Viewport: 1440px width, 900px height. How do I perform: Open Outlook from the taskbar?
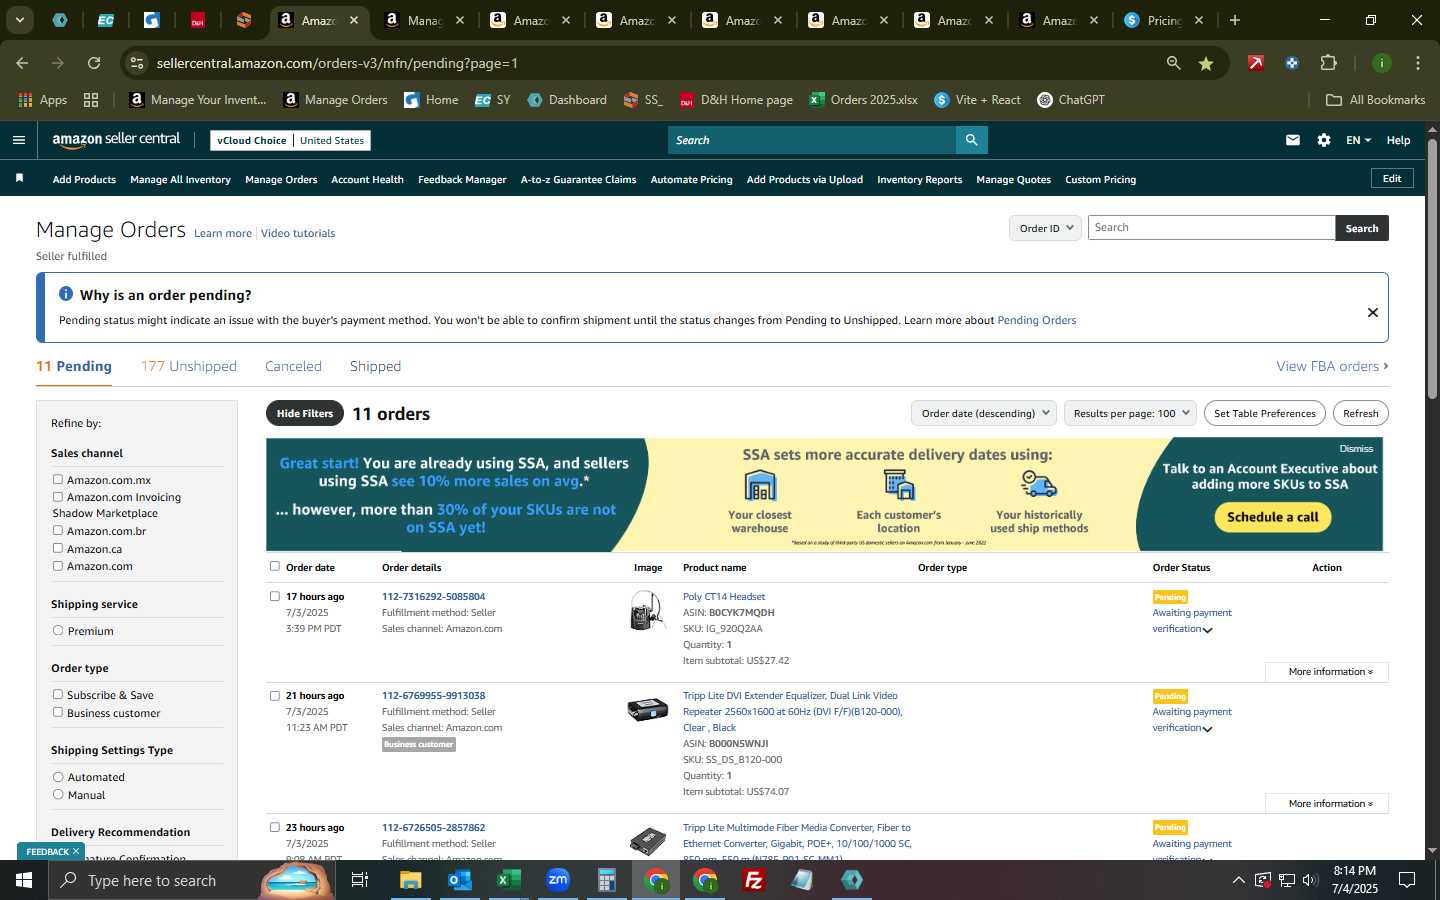(x=460, y=880)
